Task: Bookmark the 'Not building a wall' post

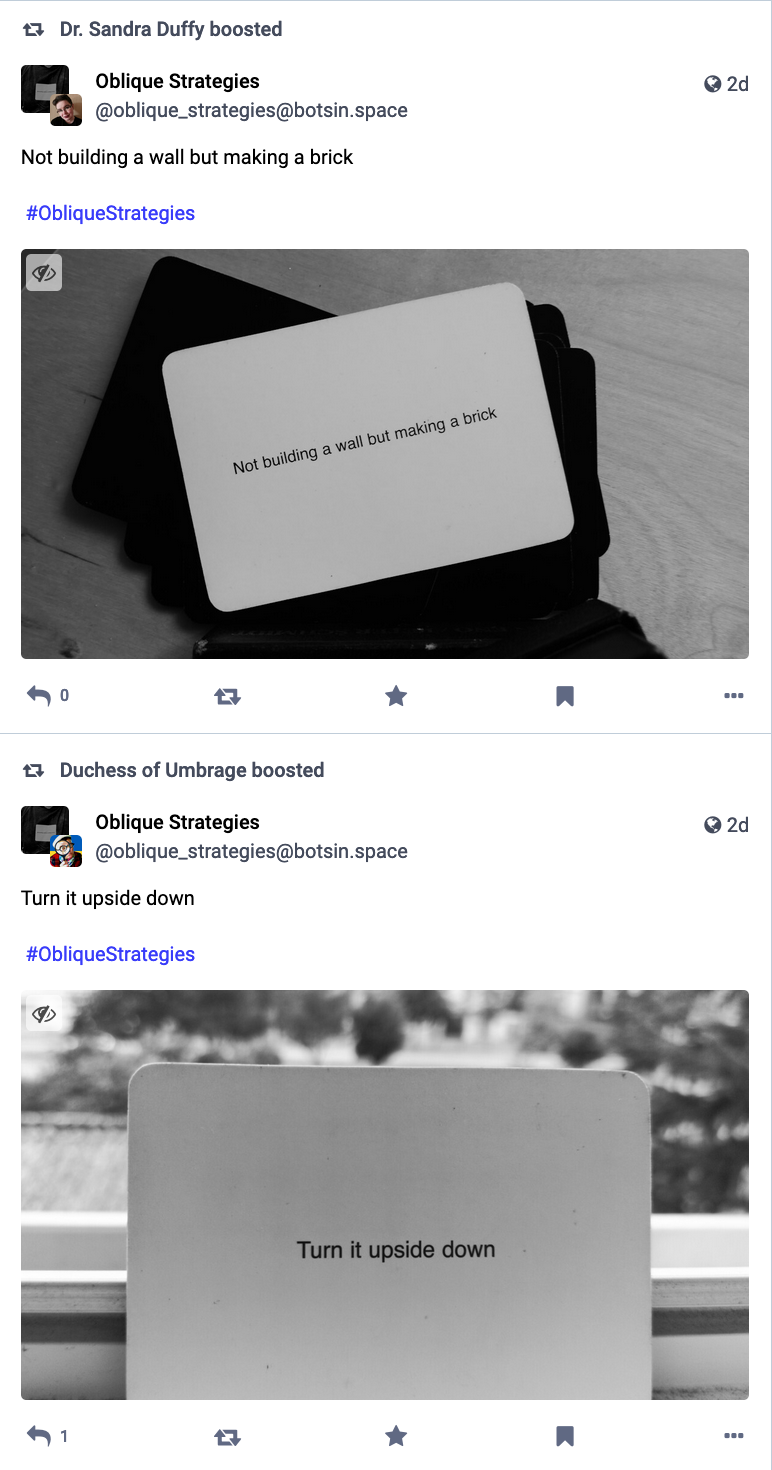Action: pyautogui.click(x=565, y=696)
